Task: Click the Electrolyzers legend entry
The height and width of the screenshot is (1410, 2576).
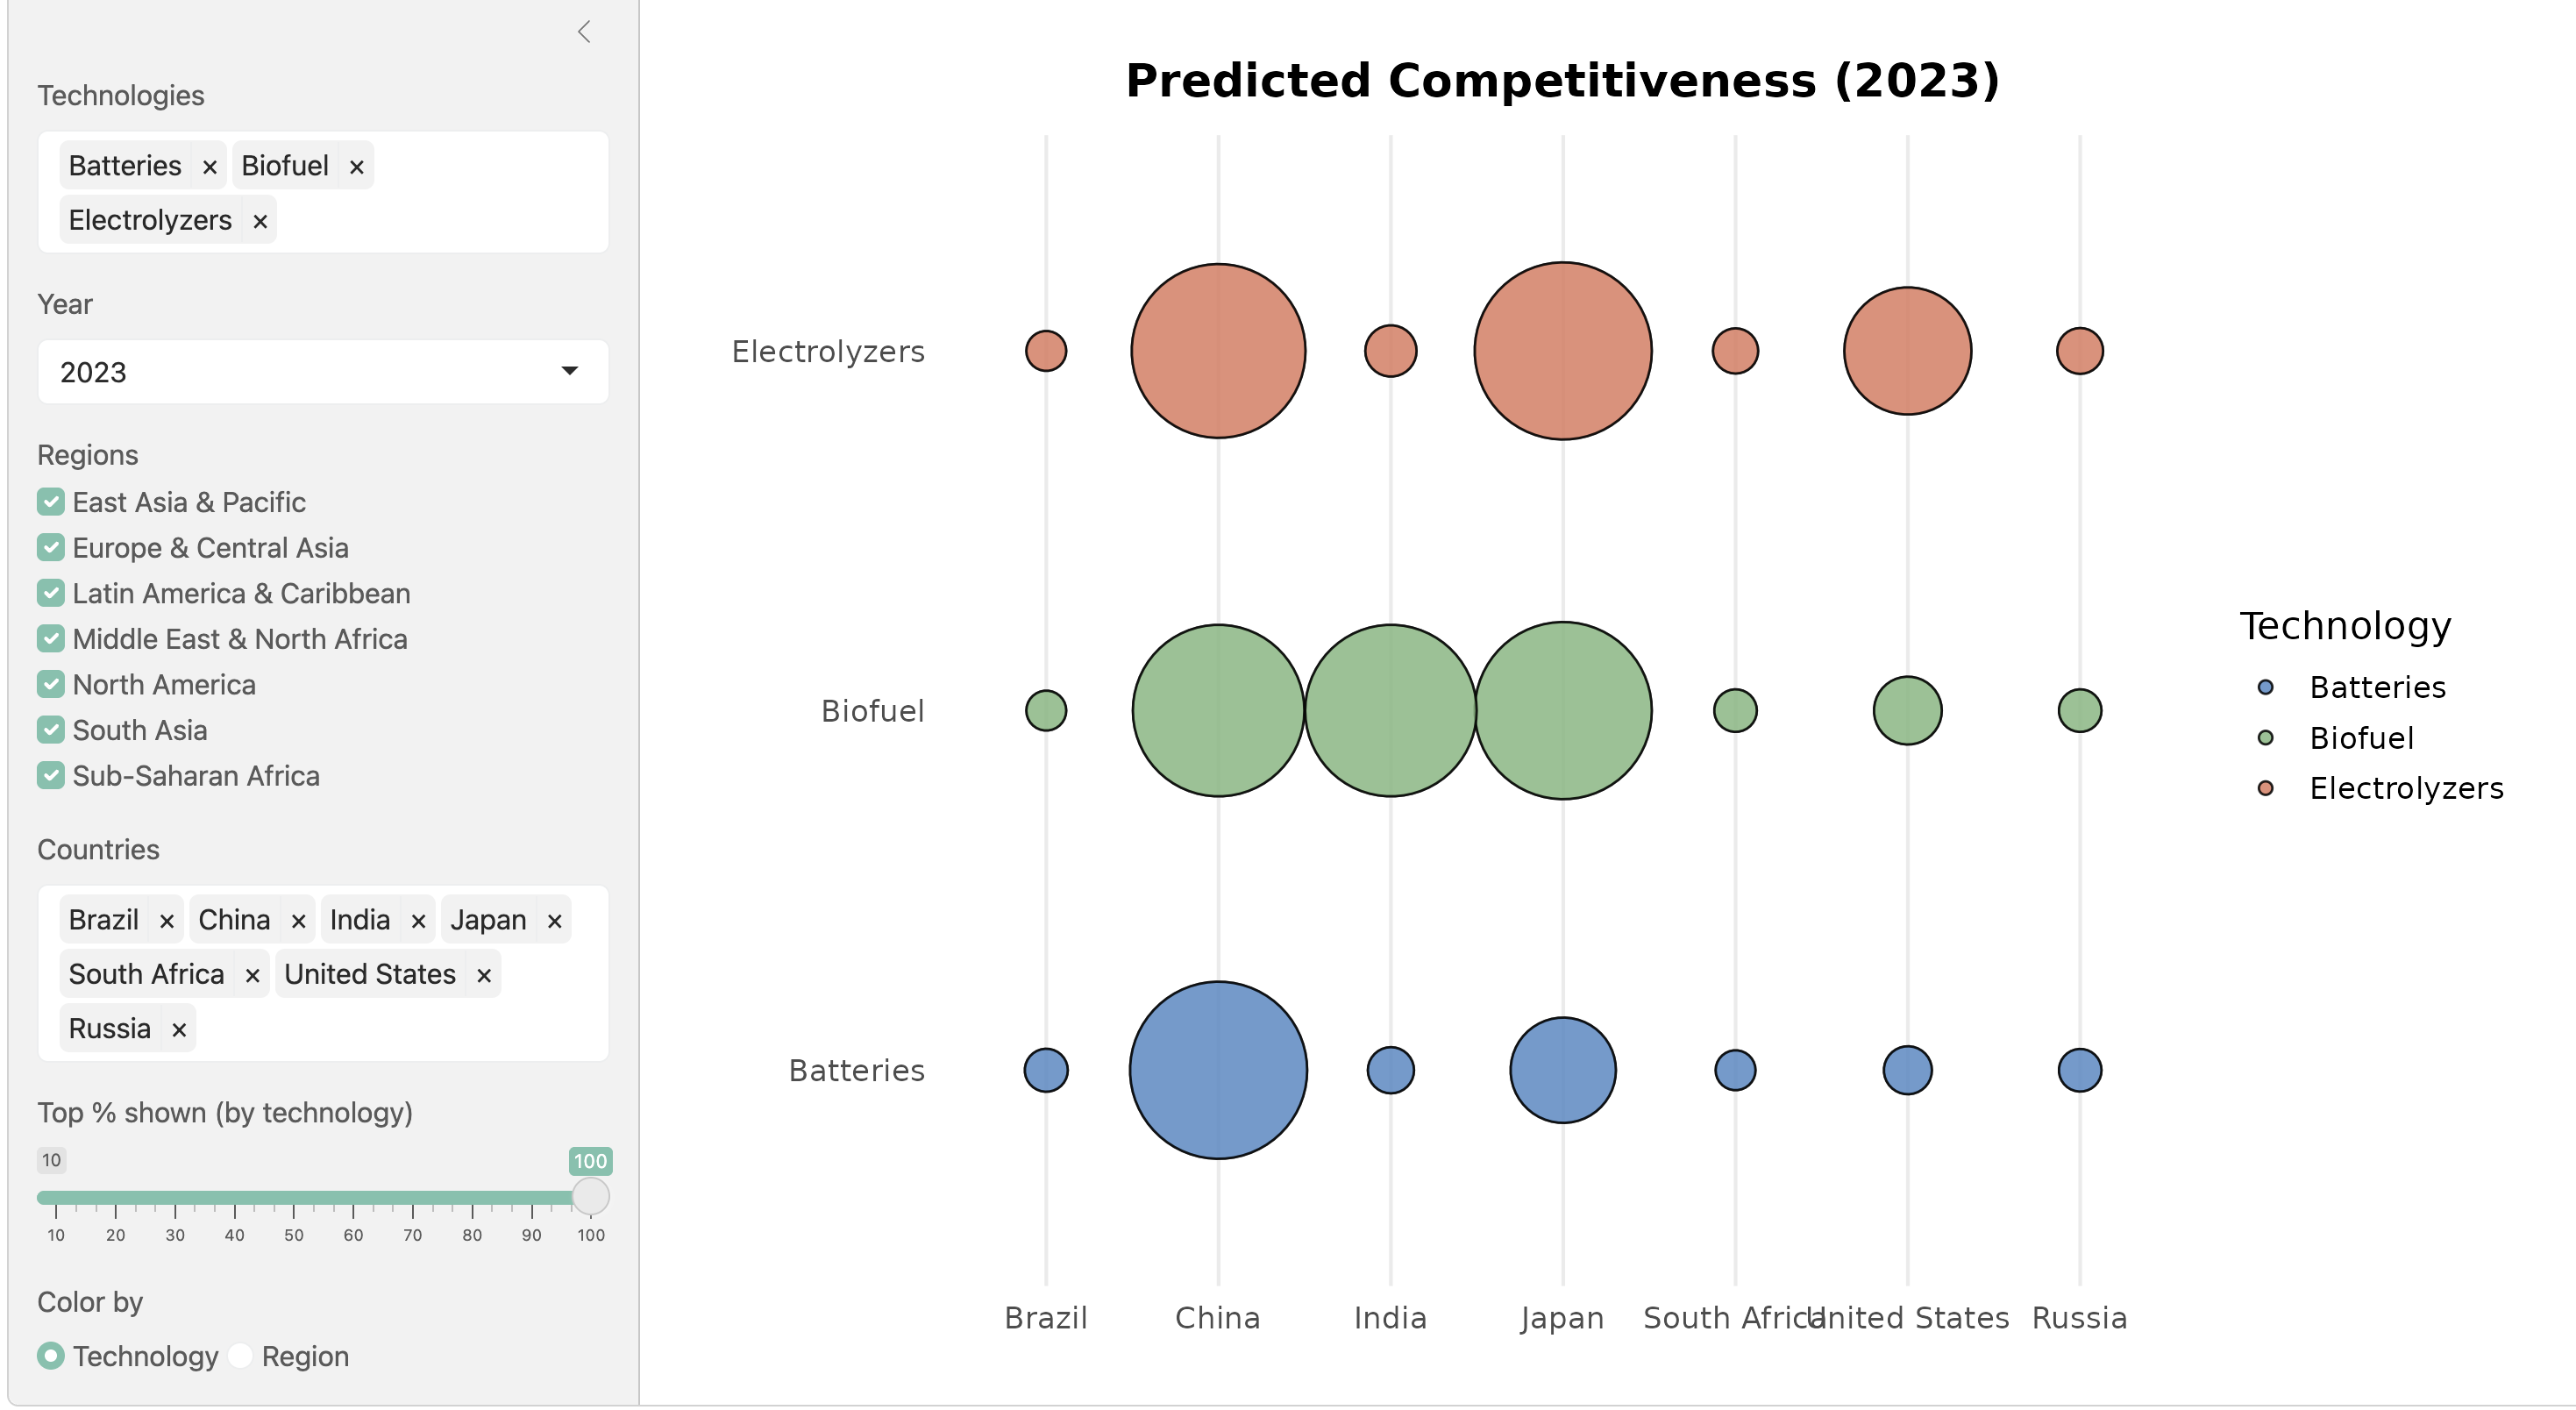Action: [x=2405, y=789]
